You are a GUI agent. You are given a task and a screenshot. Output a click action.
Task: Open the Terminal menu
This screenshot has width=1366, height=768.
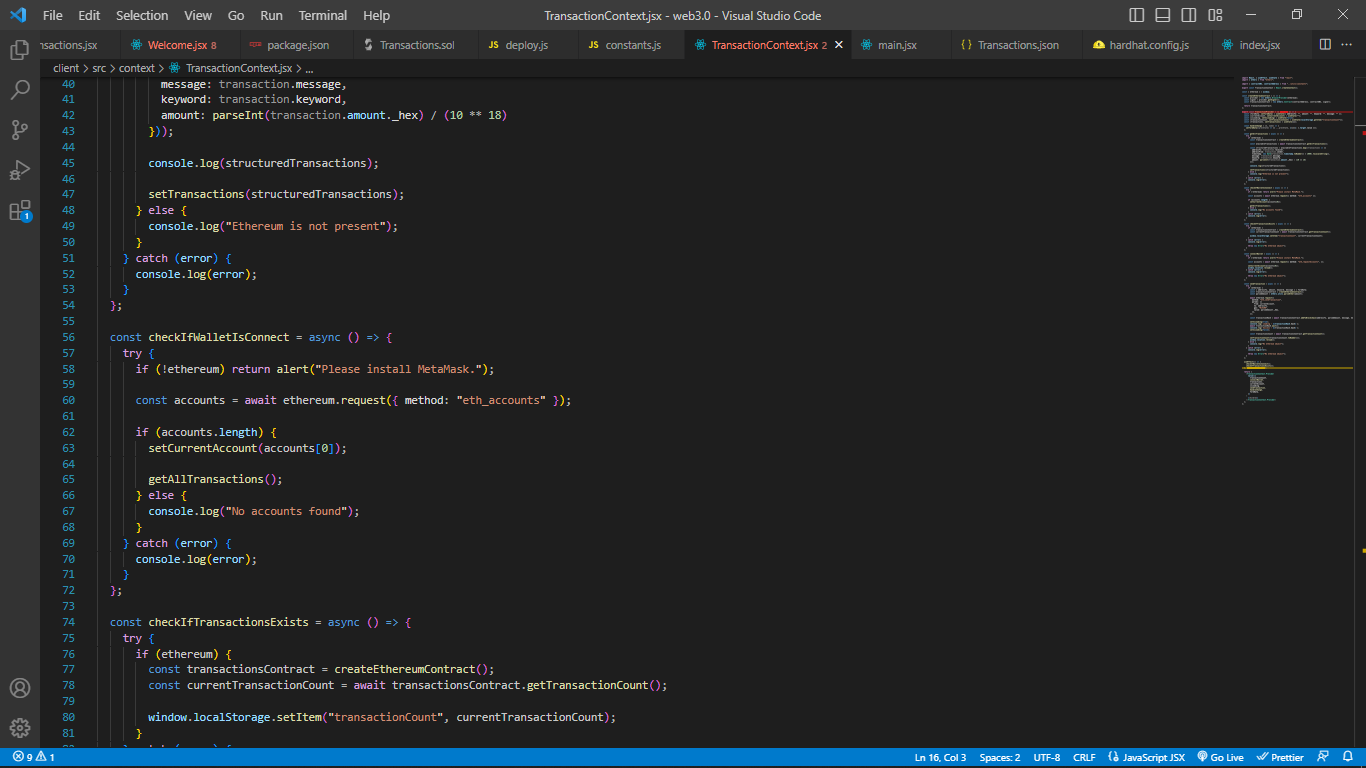322,15
